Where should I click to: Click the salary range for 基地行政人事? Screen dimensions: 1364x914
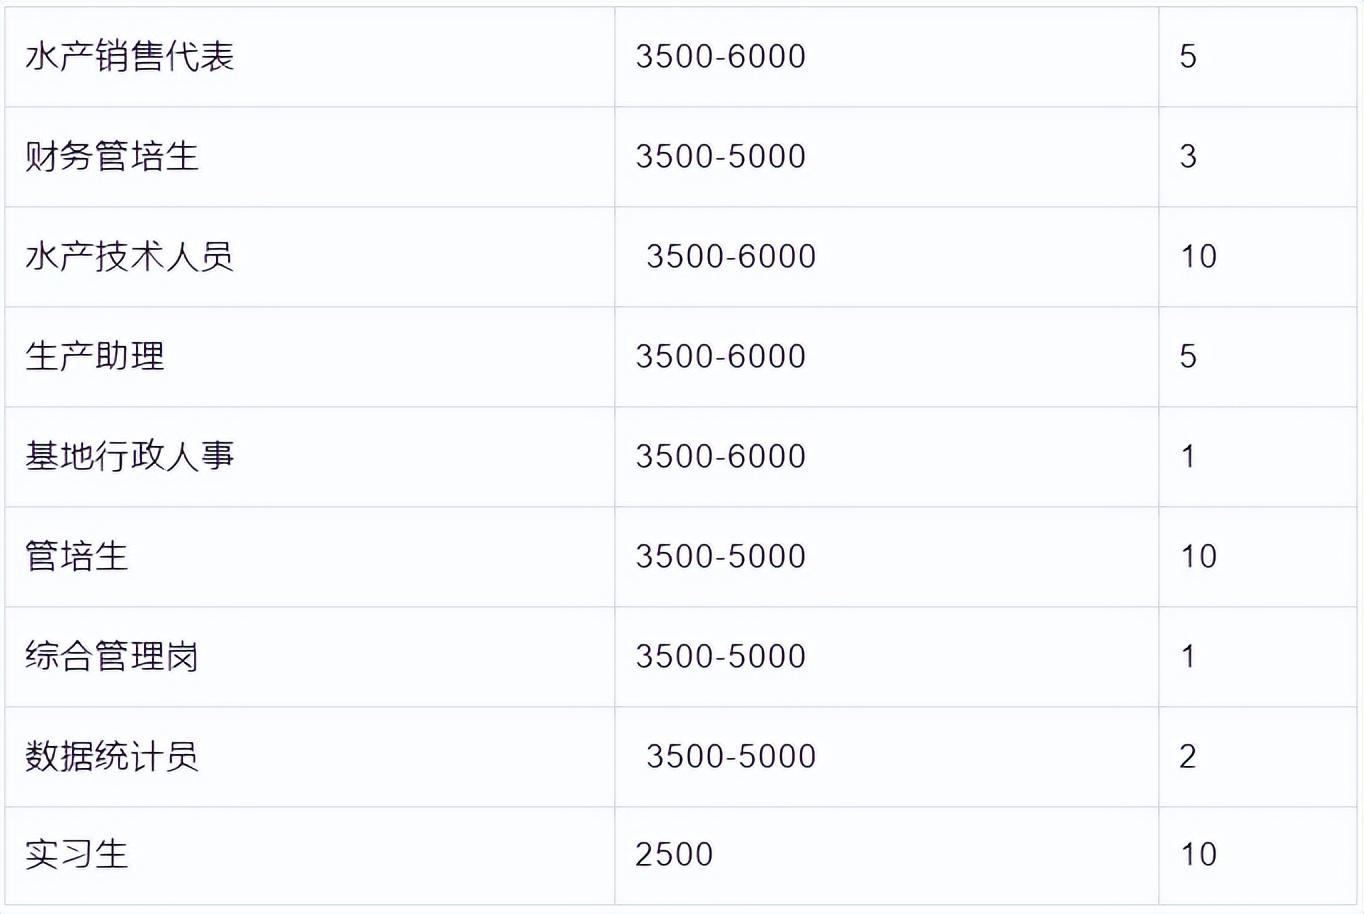click(x=720, y=457)
